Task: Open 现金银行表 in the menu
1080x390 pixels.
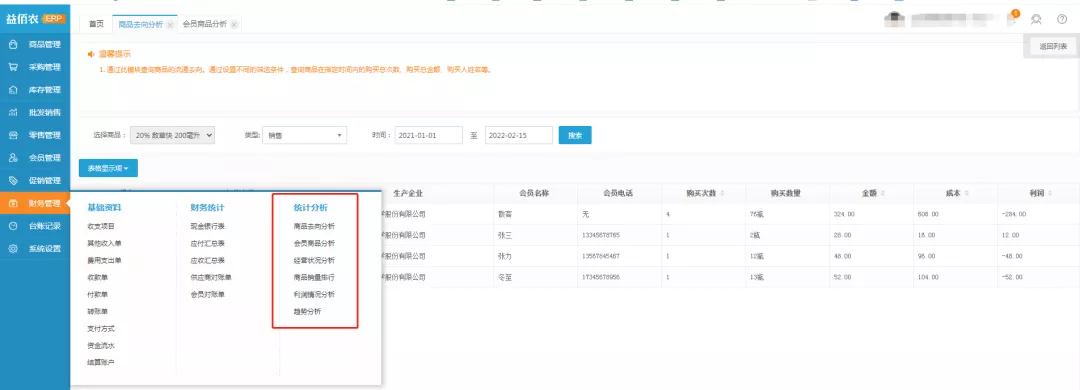Action: [208, 226]
